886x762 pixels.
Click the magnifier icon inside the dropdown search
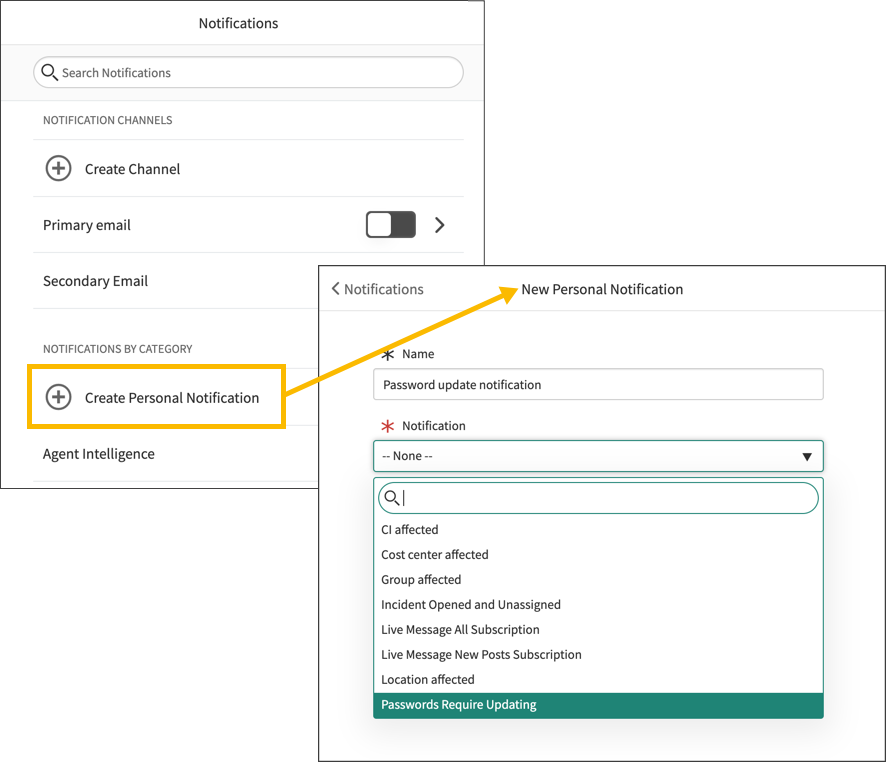(x=392, y=498)
